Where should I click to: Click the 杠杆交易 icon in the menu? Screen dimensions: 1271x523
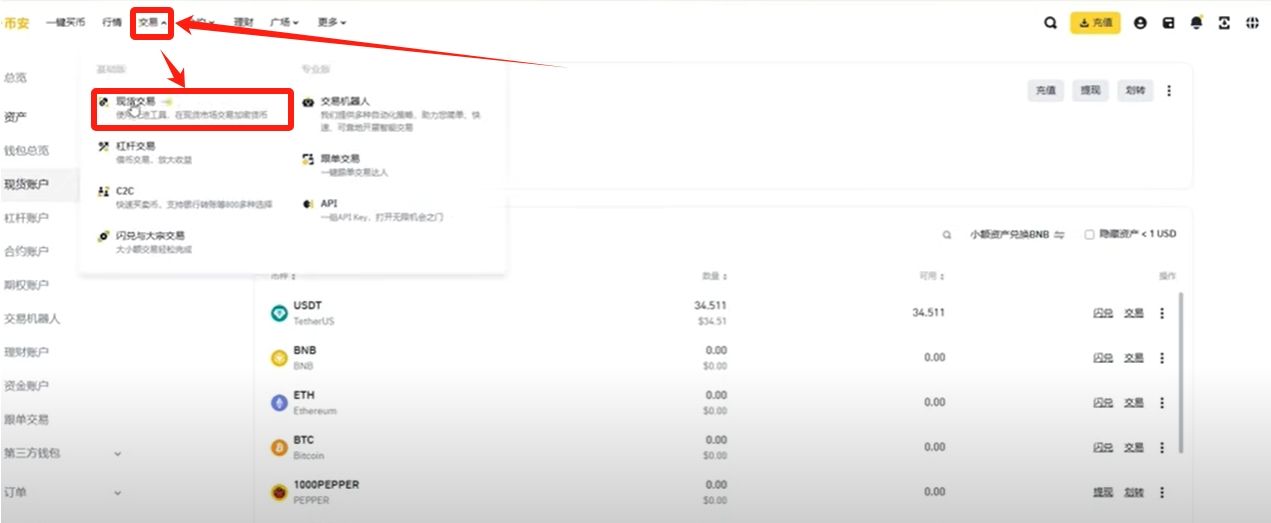[103, 146]
